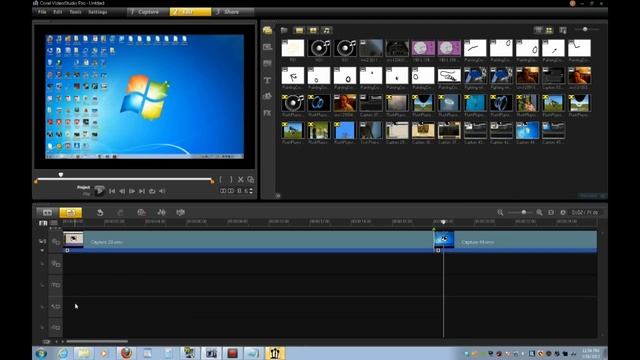The width and height of the screenshot is (640, 360).
Task: Open the Tools menu
Action: coord(75,12)
